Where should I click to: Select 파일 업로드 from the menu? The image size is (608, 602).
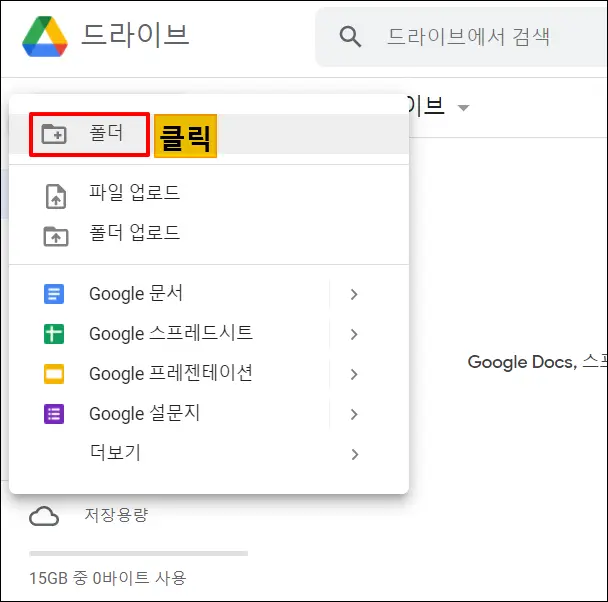click(x=134, y=193)
